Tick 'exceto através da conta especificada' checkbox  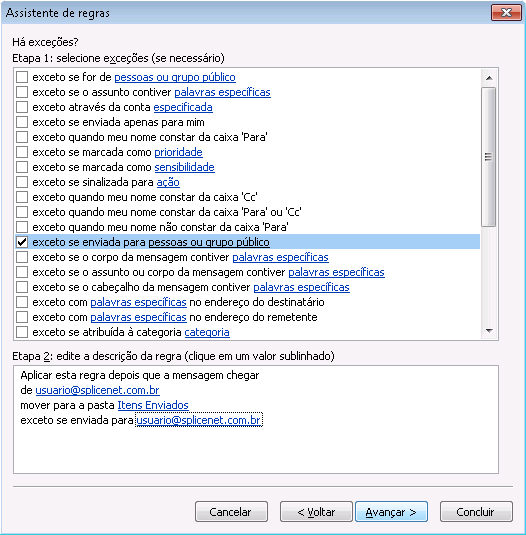click(x=22, y=107)
